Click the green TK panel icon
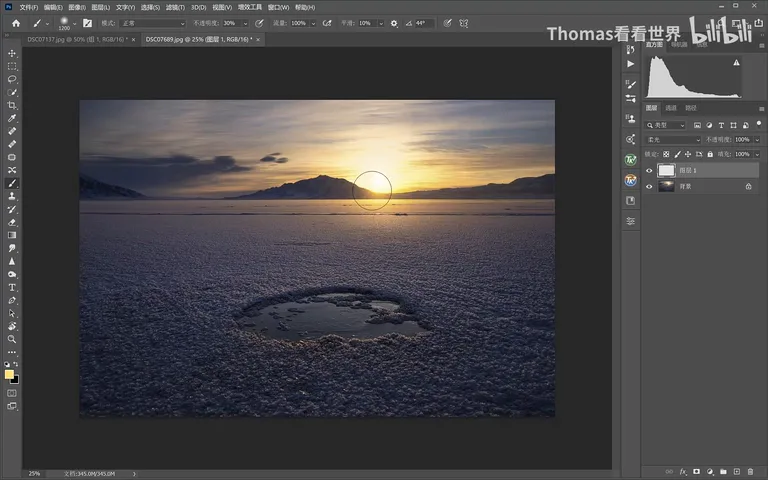This screenshot has width=768, height=480. click(630, 160)
